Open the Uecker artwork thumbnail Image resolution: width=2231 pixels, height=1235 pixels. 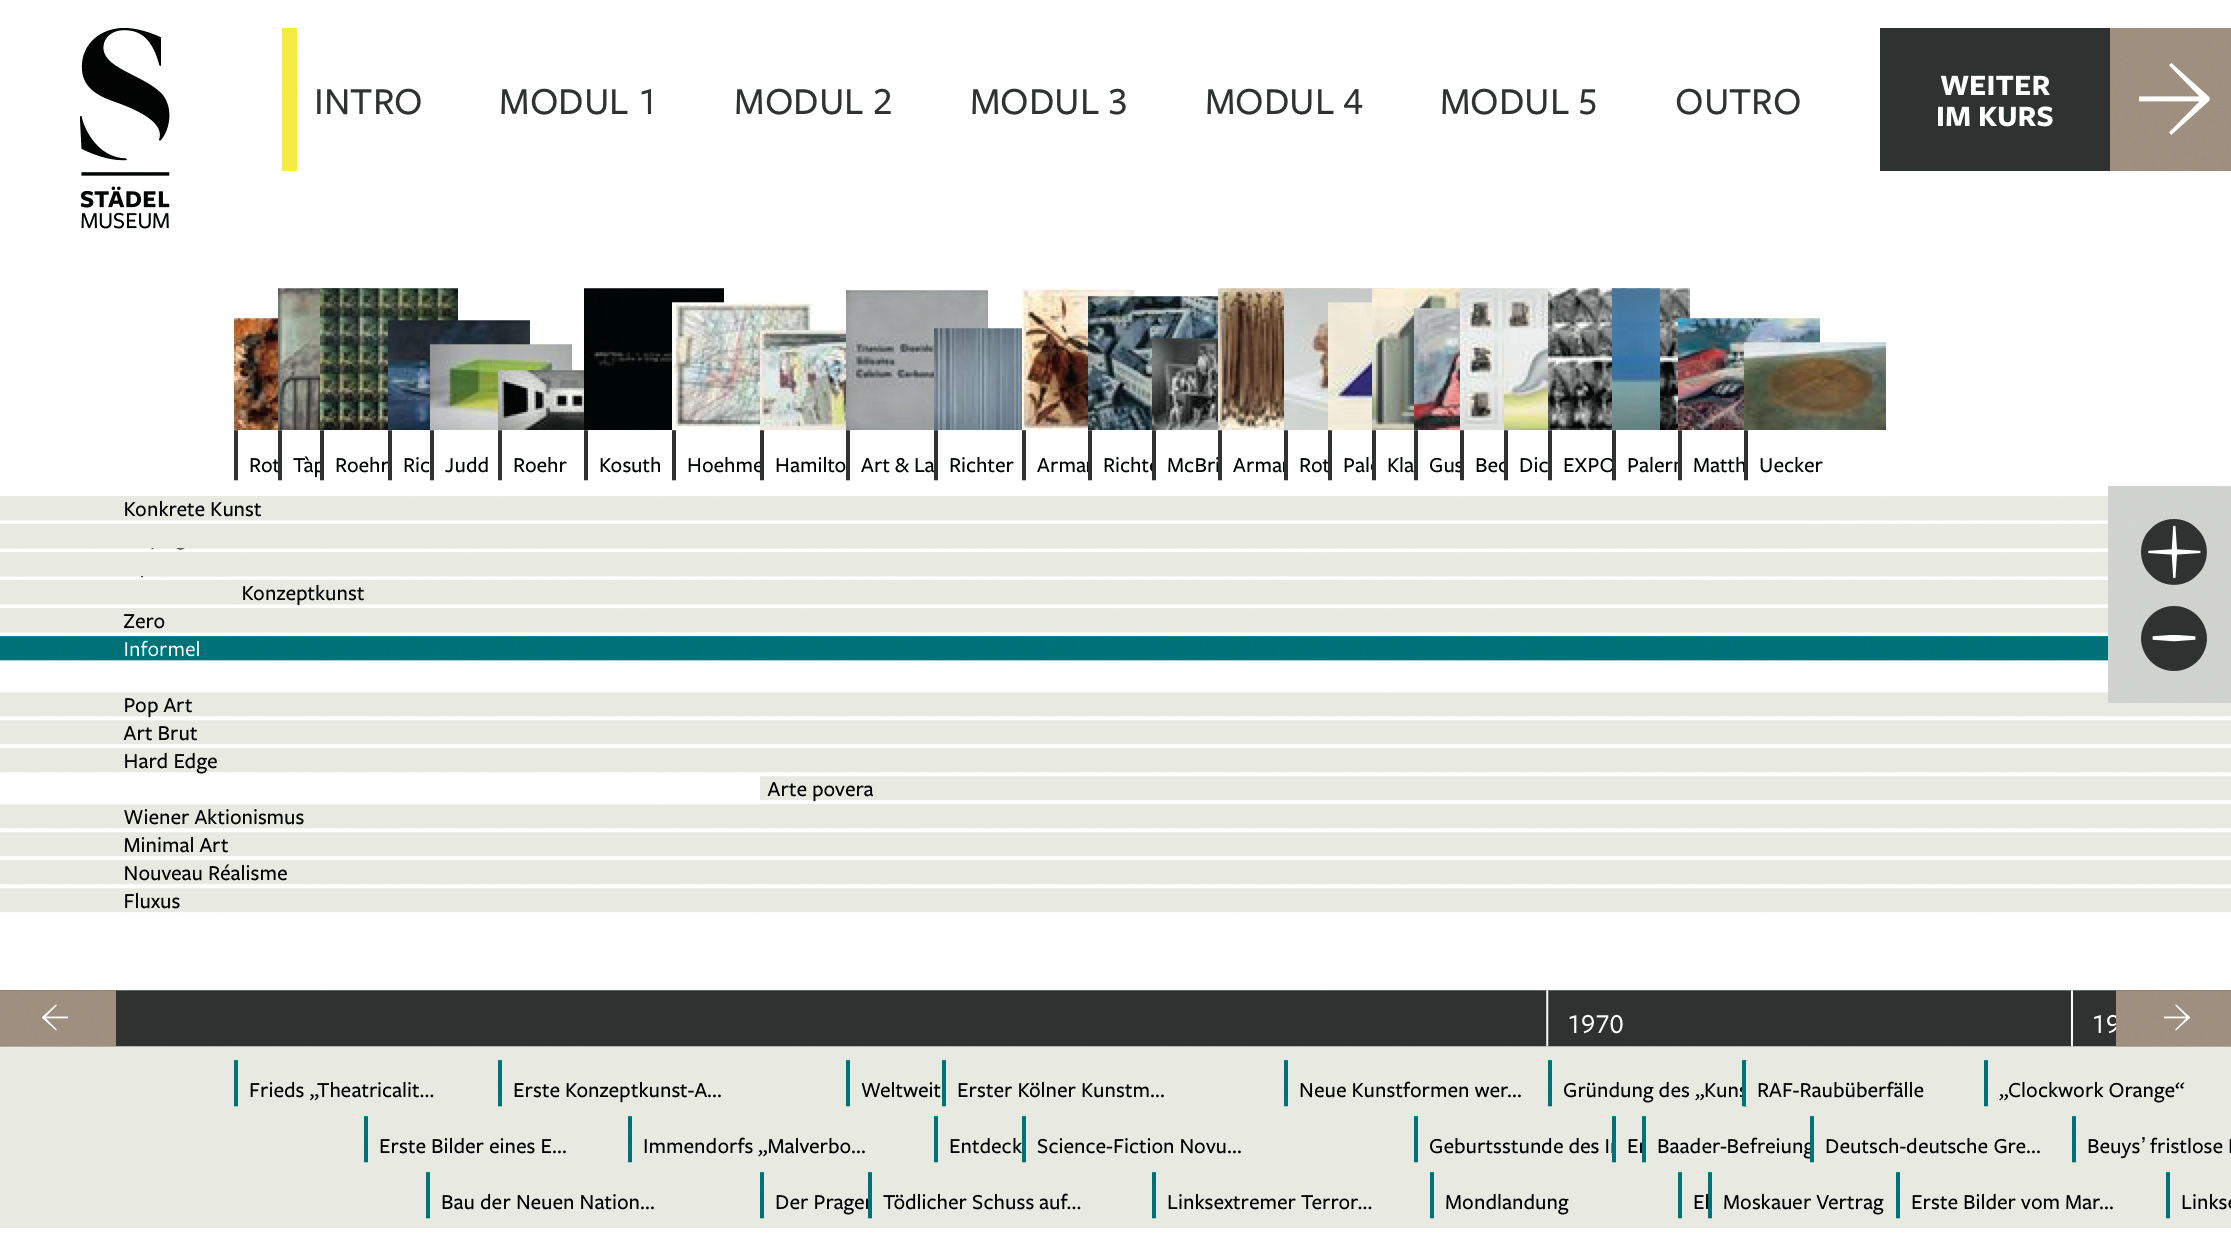1815,387
